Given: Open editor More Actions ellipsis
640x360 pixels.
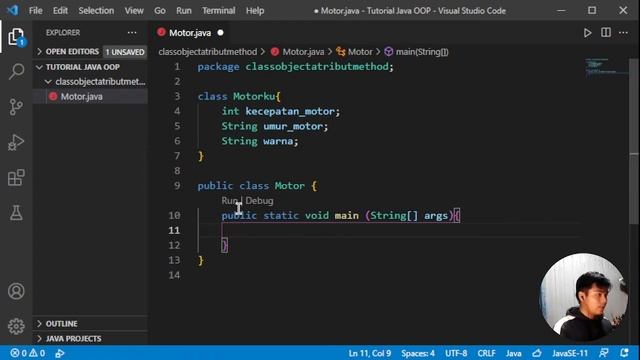Looking at the screenshot, I should coord(623,33).
